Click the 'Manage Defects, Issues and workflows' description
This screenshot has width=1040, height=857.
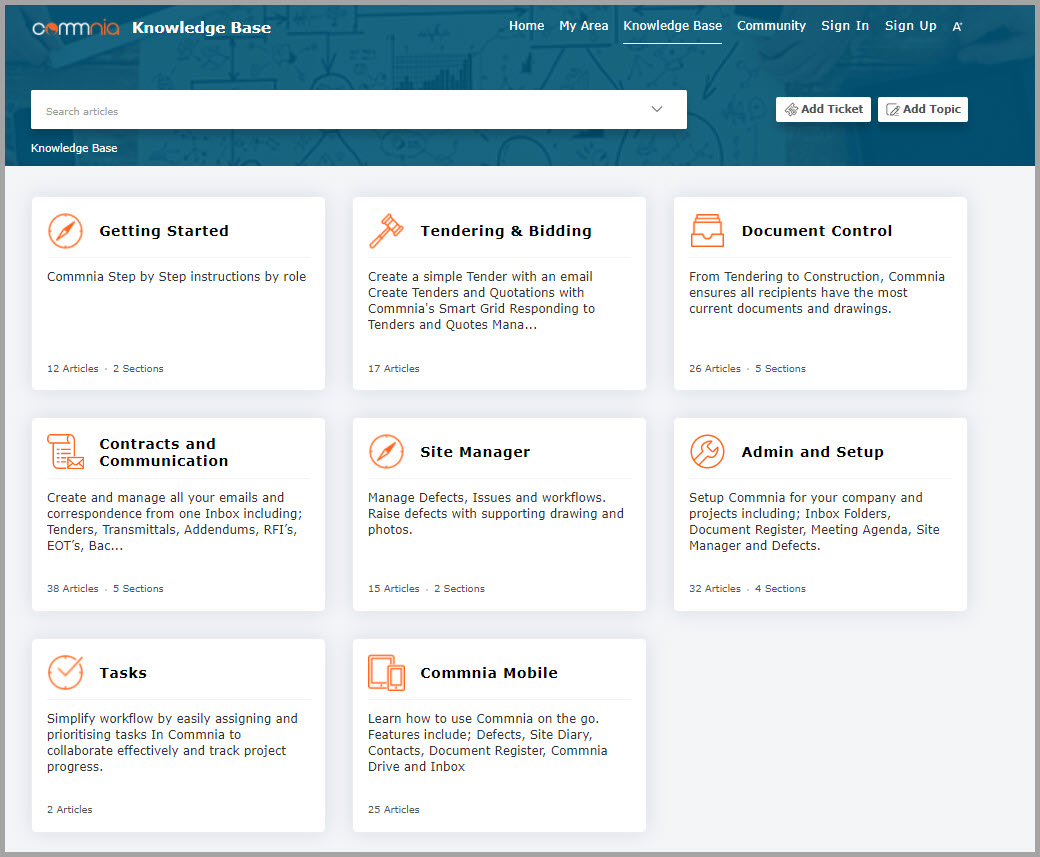496,513
